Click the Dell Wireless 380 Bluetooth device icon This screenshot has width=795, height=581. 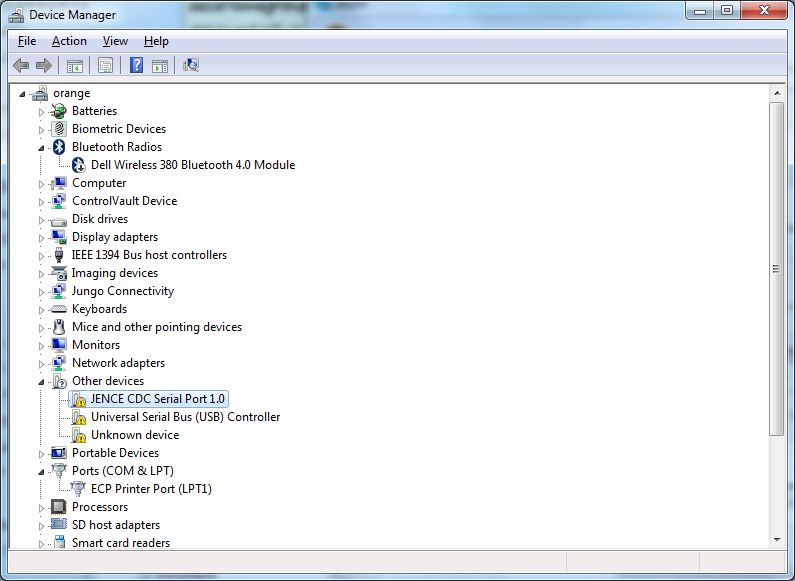[x=78, y=165]
